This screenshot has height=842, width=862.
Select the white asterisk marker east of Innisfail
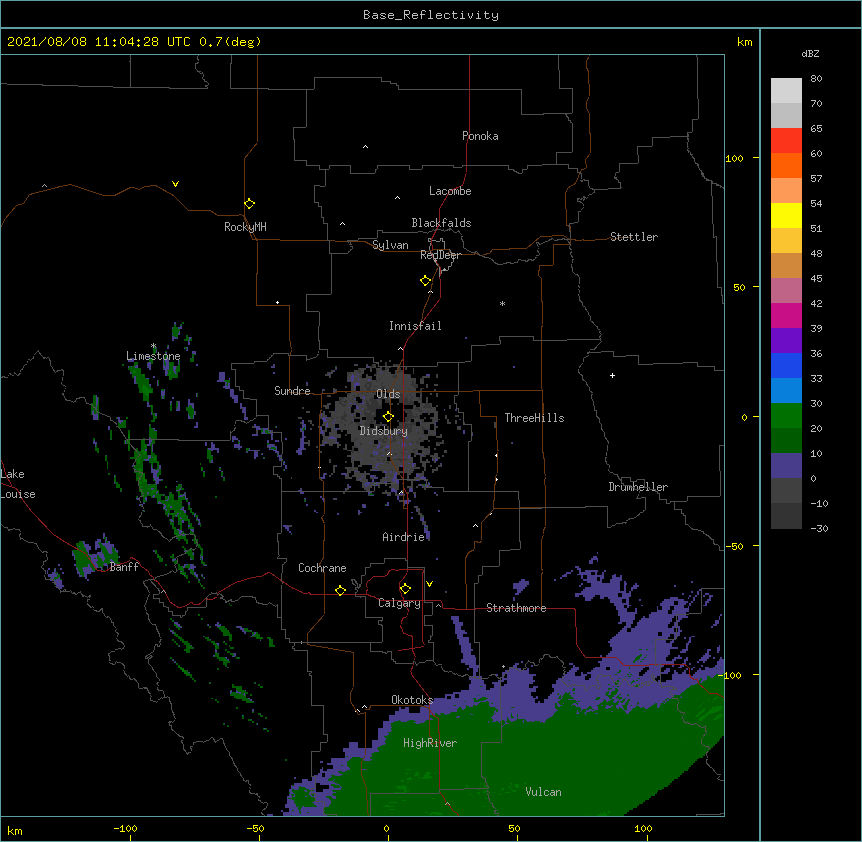pos(502,303)
